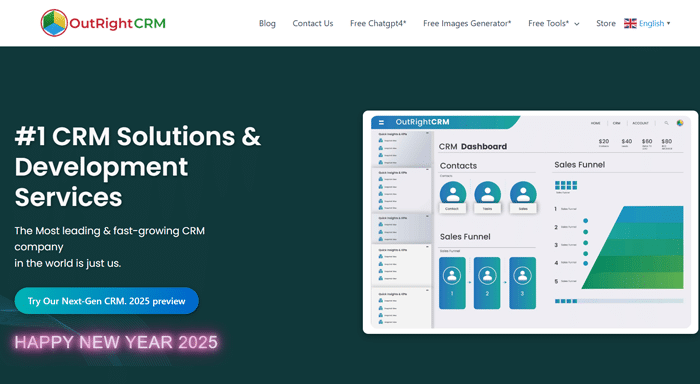
Task: Click the Sales avatar circle under Contacts
Action: [x=523, y=194]
